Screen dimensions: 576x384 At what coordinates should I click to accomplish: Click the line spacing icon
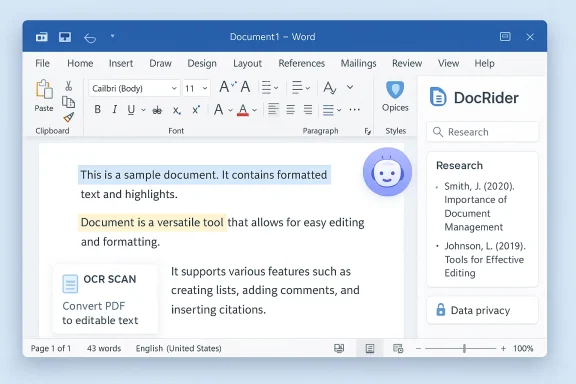click(328, 110)
